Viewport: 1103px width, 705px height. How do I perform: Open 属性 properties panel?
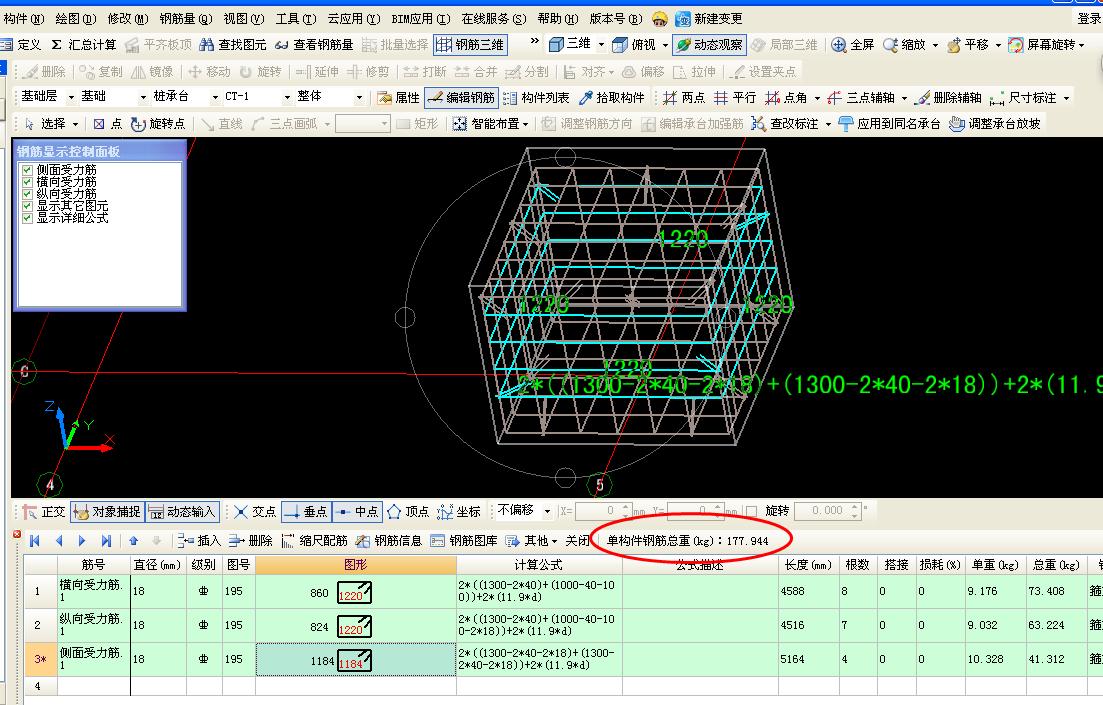(398, 98)
